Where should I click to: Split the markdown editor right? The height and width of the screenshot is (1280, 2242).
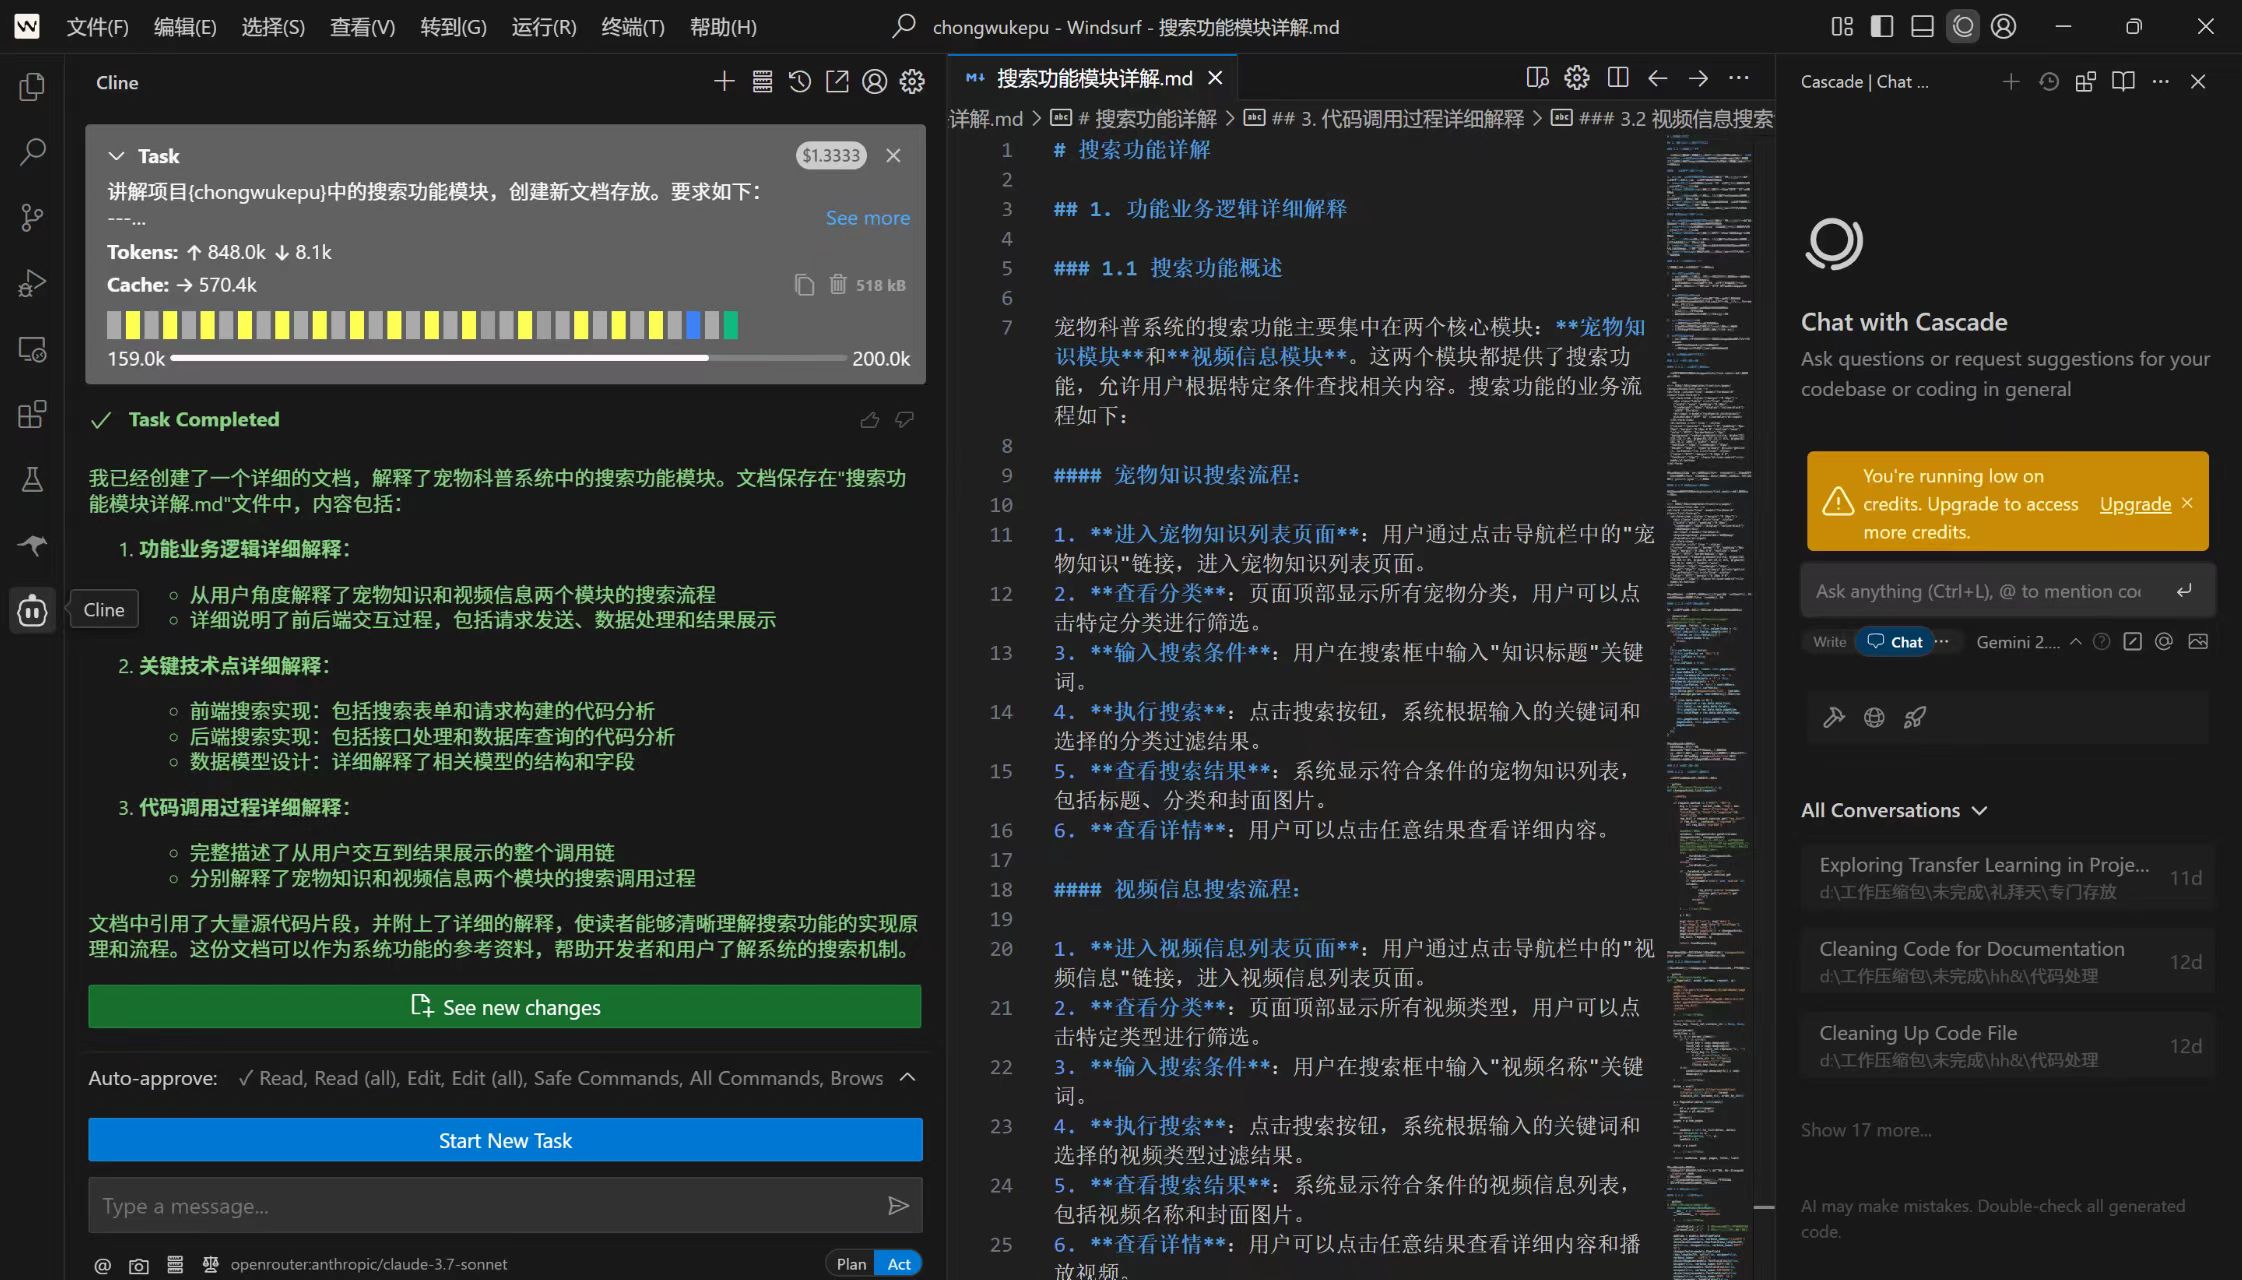[x=1617, y=78]
